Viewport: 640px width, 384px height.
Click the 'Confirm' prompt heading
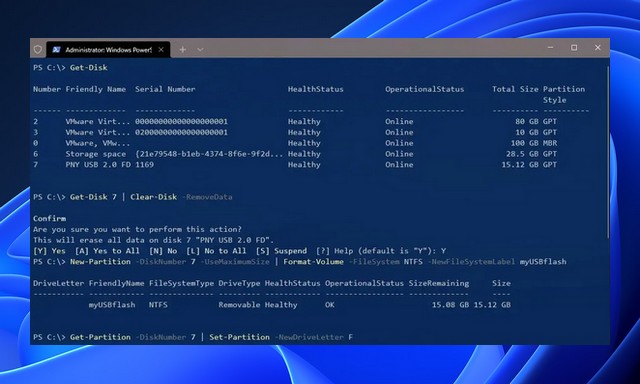click(x=49, y=218)
